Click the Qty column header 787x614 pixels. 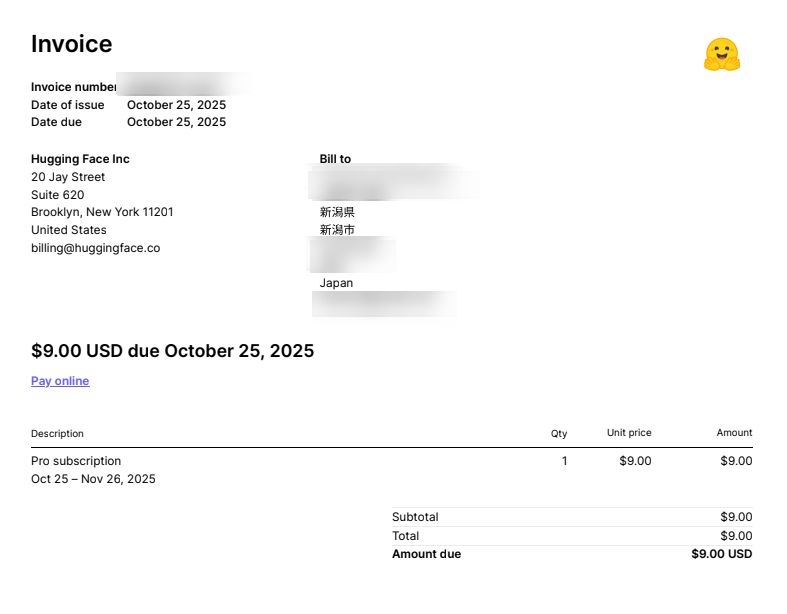click(559, 434)
